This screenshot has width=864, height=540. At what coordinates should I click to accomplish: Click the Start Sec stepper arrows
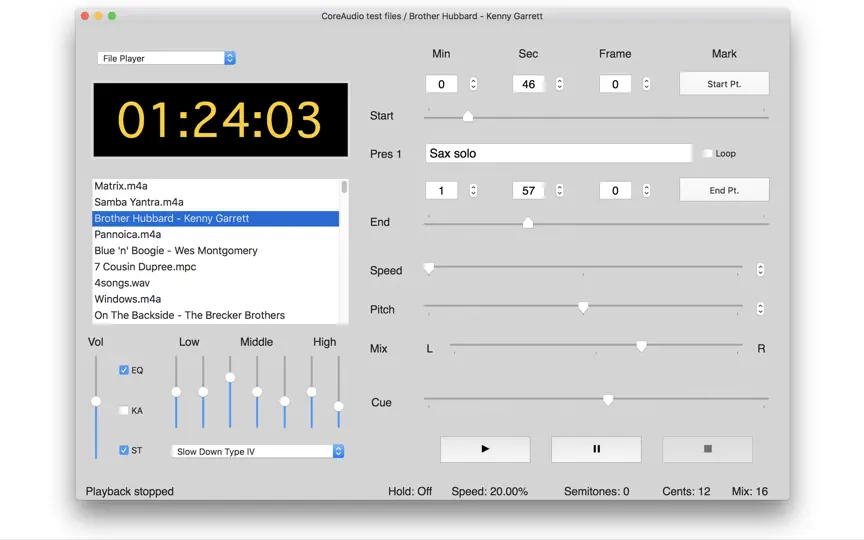(x=560, y=84)
